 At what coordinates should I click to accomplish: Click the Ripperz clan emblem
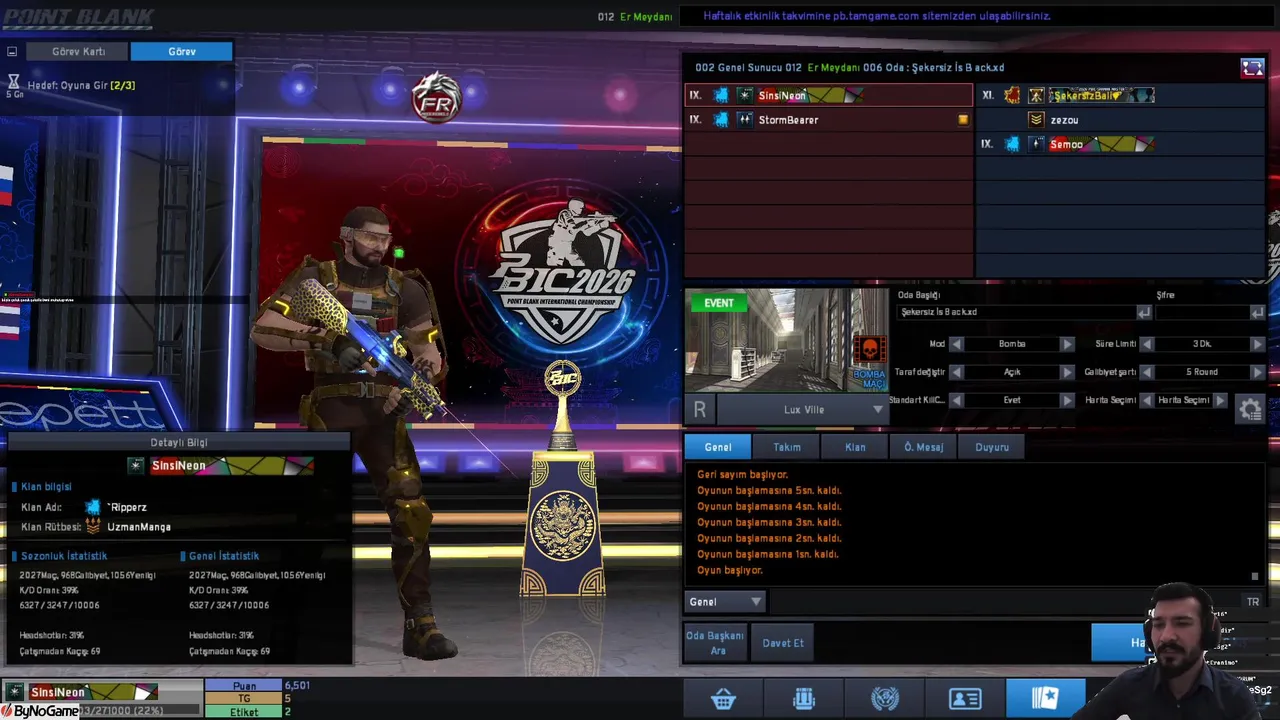pos(93,507)
